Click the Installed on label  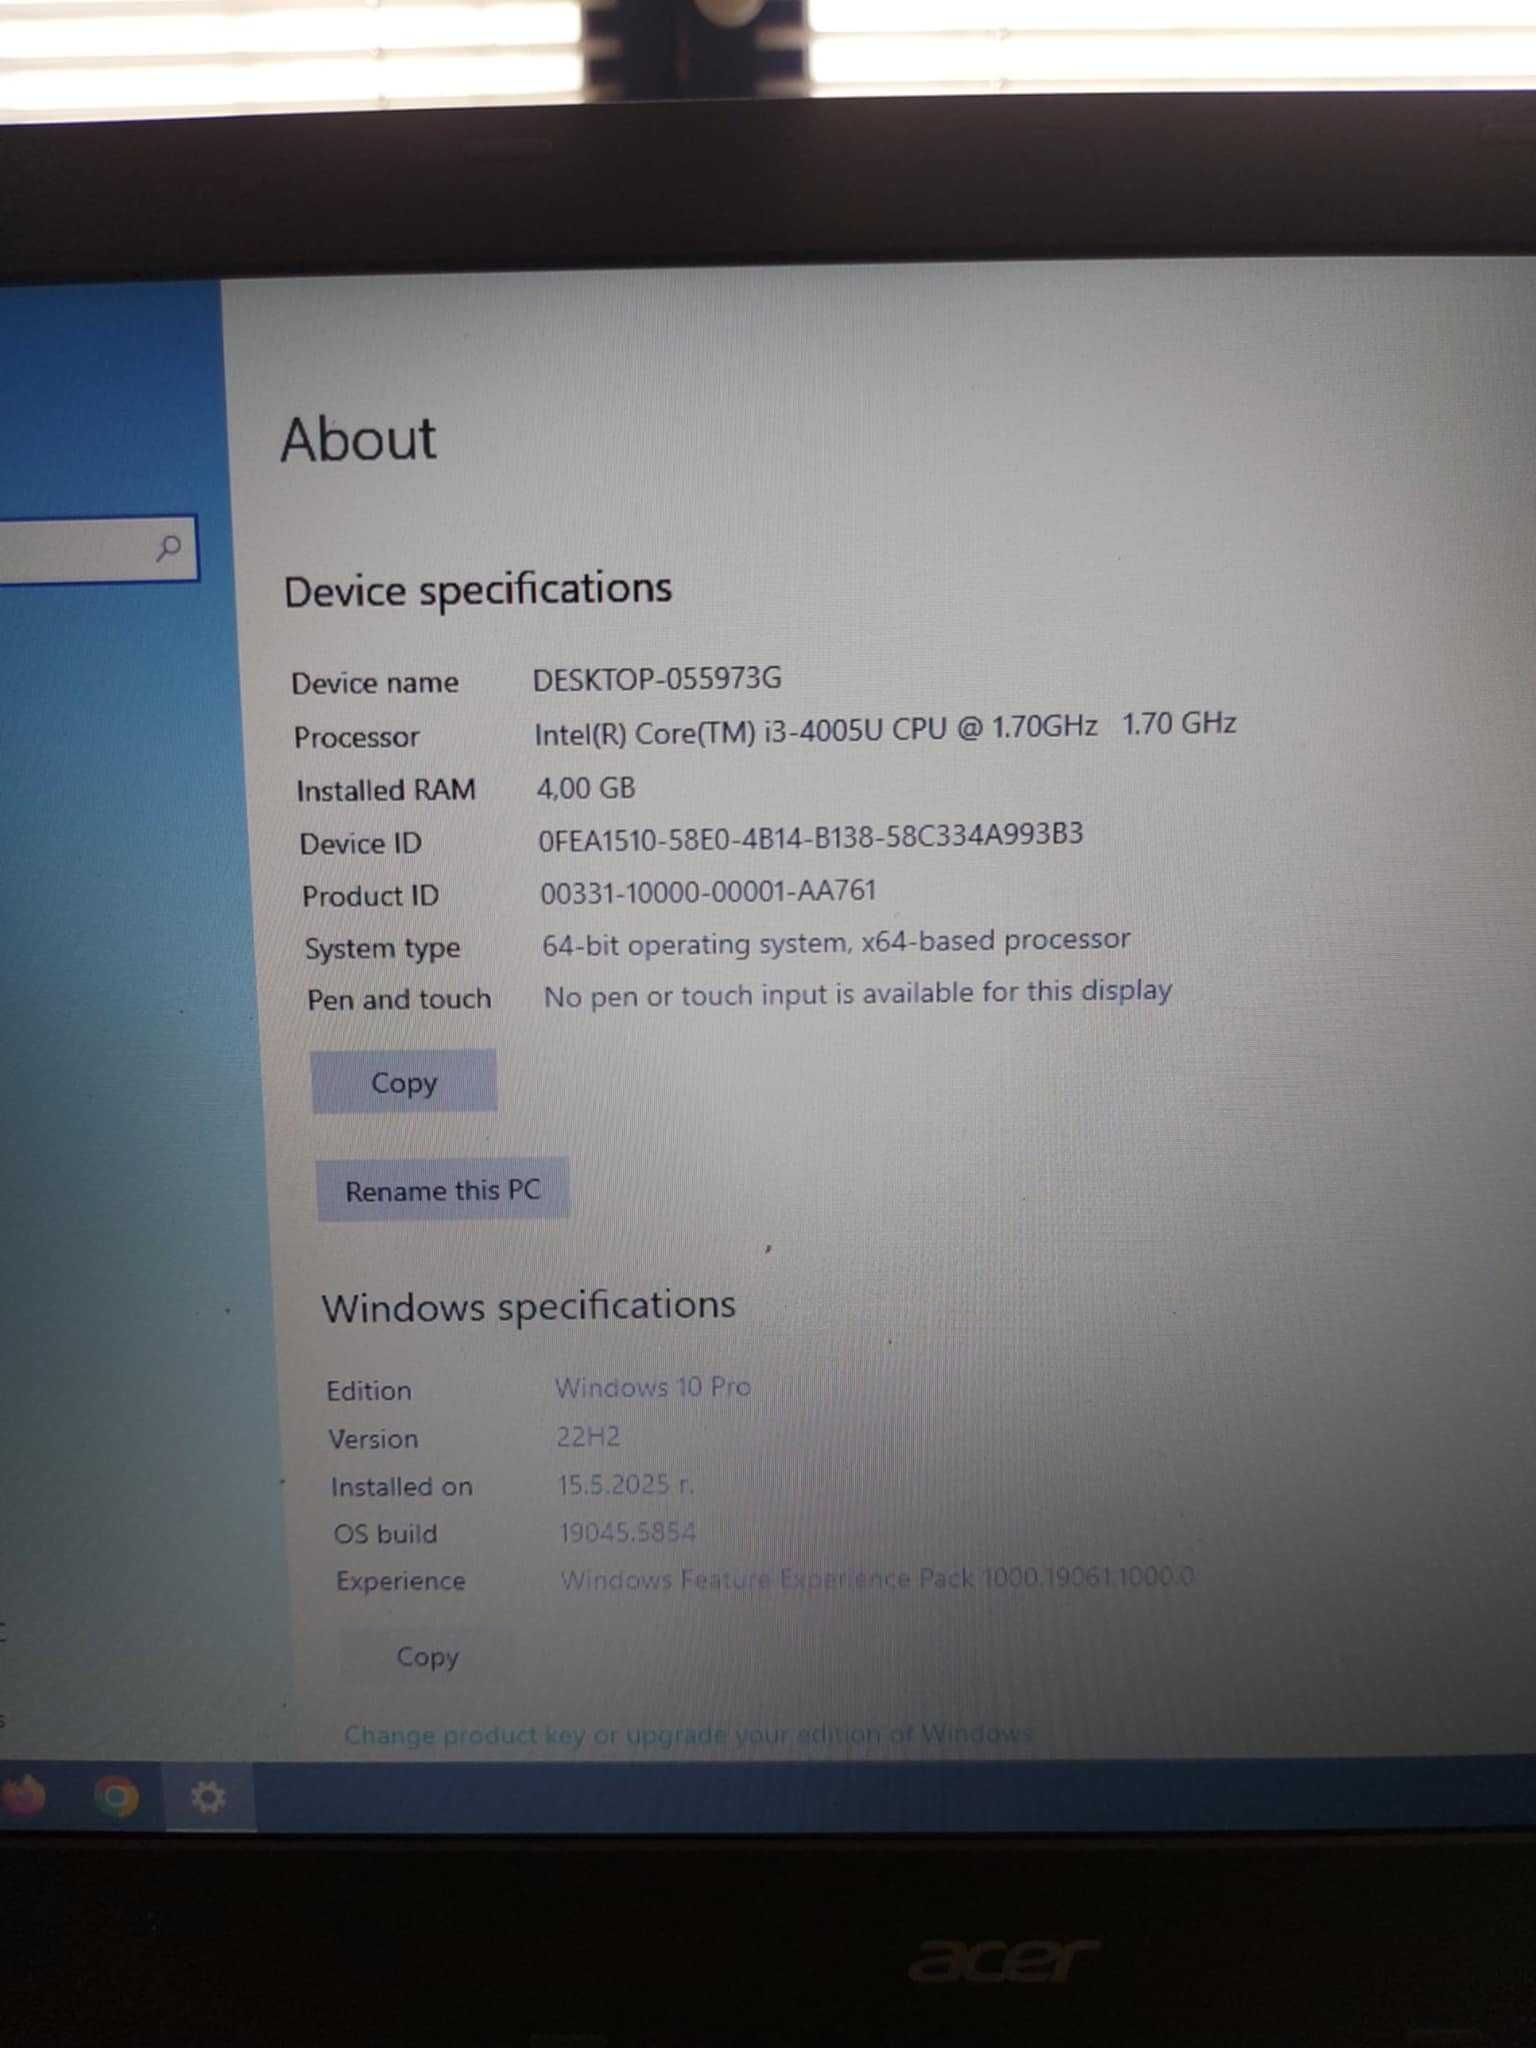point(401,1486)
